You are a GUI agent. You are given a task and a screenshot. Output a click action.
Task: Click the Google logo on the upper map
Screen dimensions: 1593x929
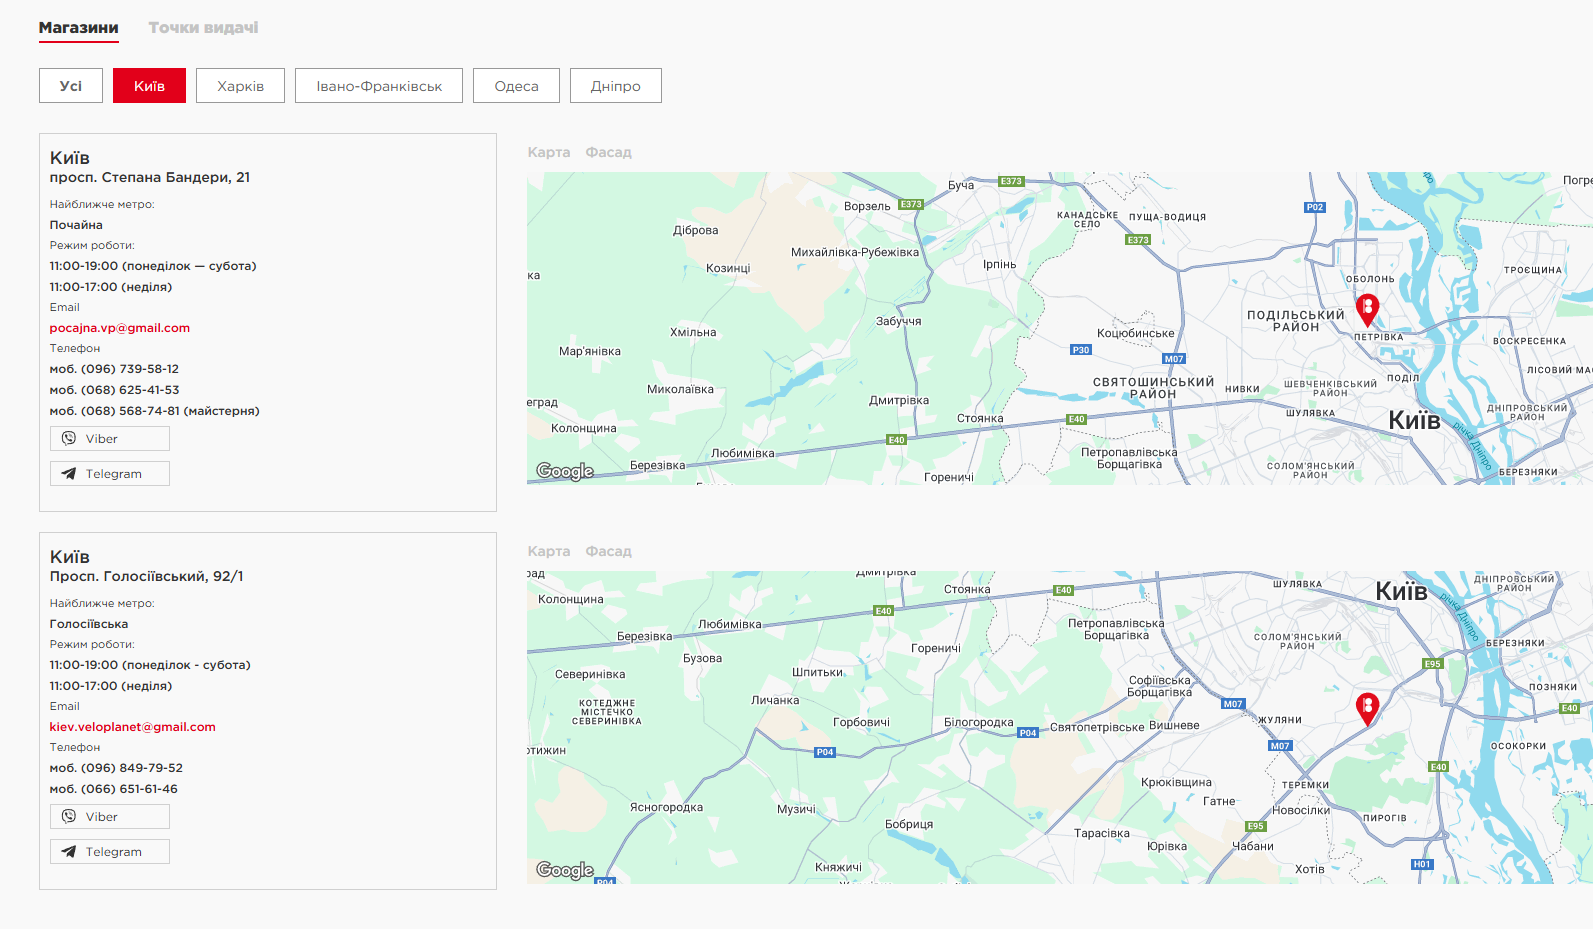point(565,471)
